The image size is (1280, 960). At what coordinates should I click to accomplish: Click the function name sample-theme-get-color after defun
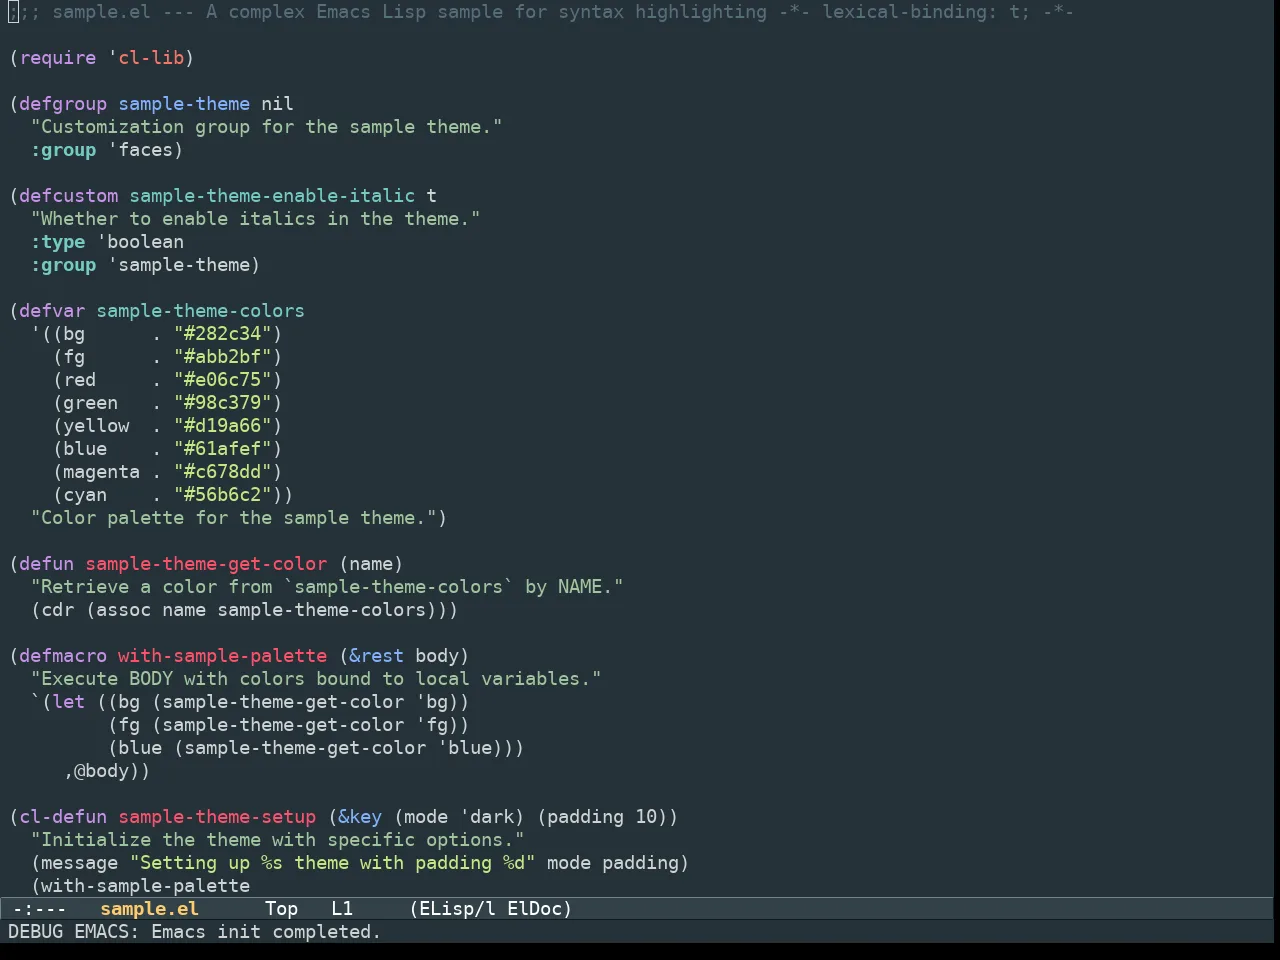click(x=206, y=564)
